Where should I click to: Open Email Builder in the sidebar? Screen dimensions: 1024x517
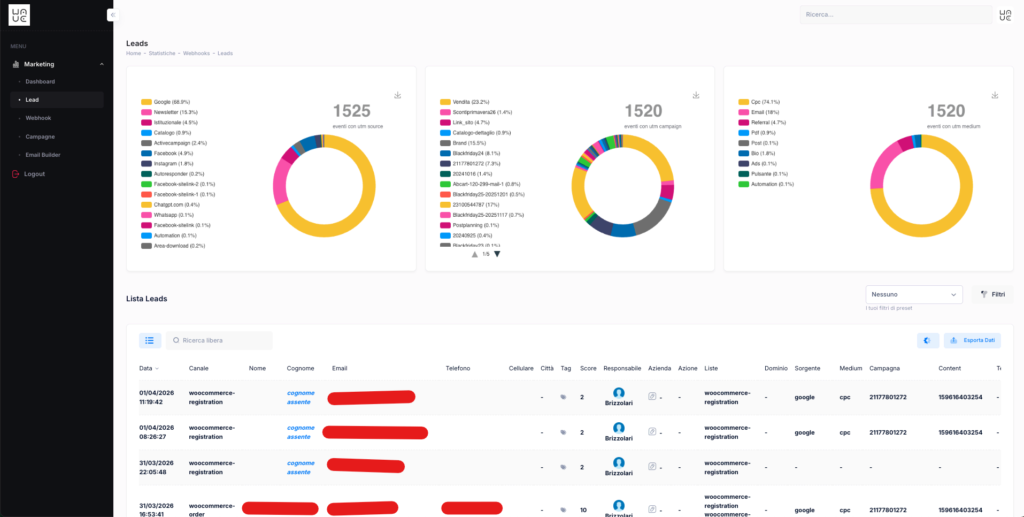click(x=43, y=155)
